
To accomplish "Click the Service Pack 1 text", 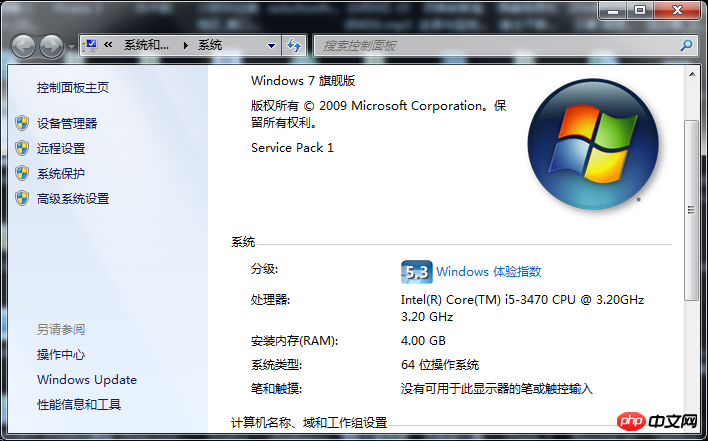I will [x=292, y=148].
